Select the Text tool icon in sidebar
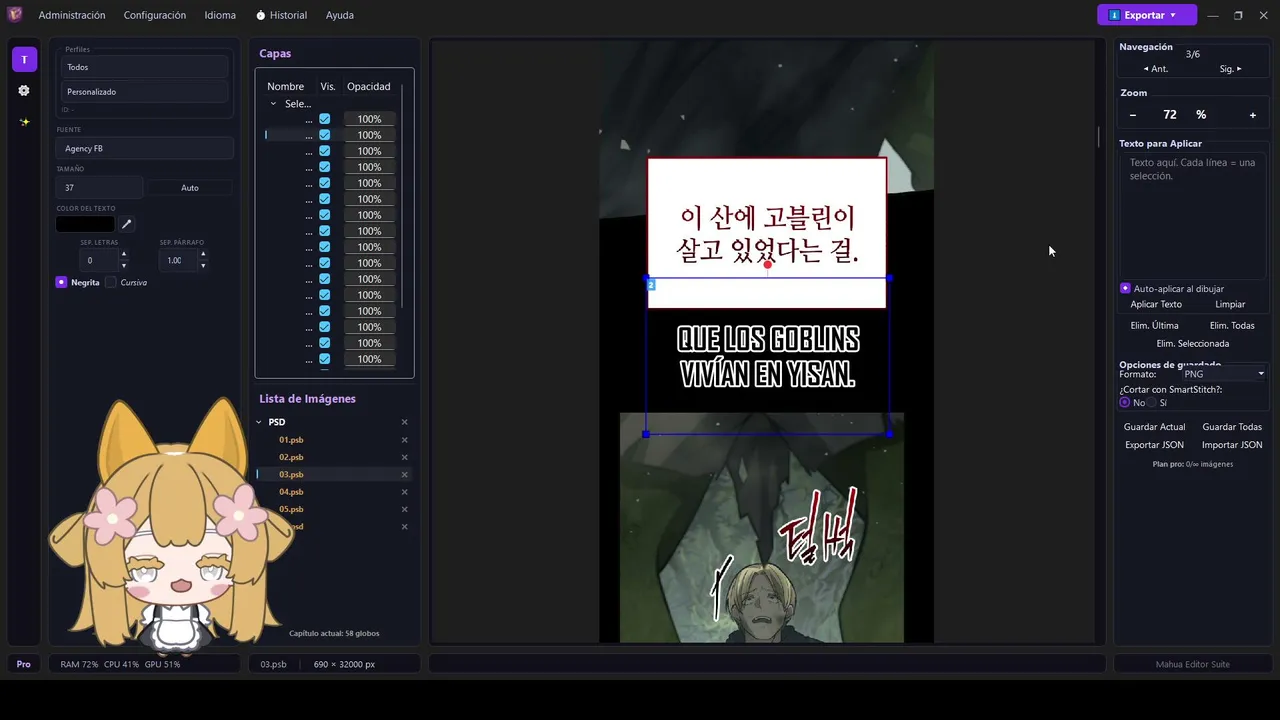 coord(24,59)
